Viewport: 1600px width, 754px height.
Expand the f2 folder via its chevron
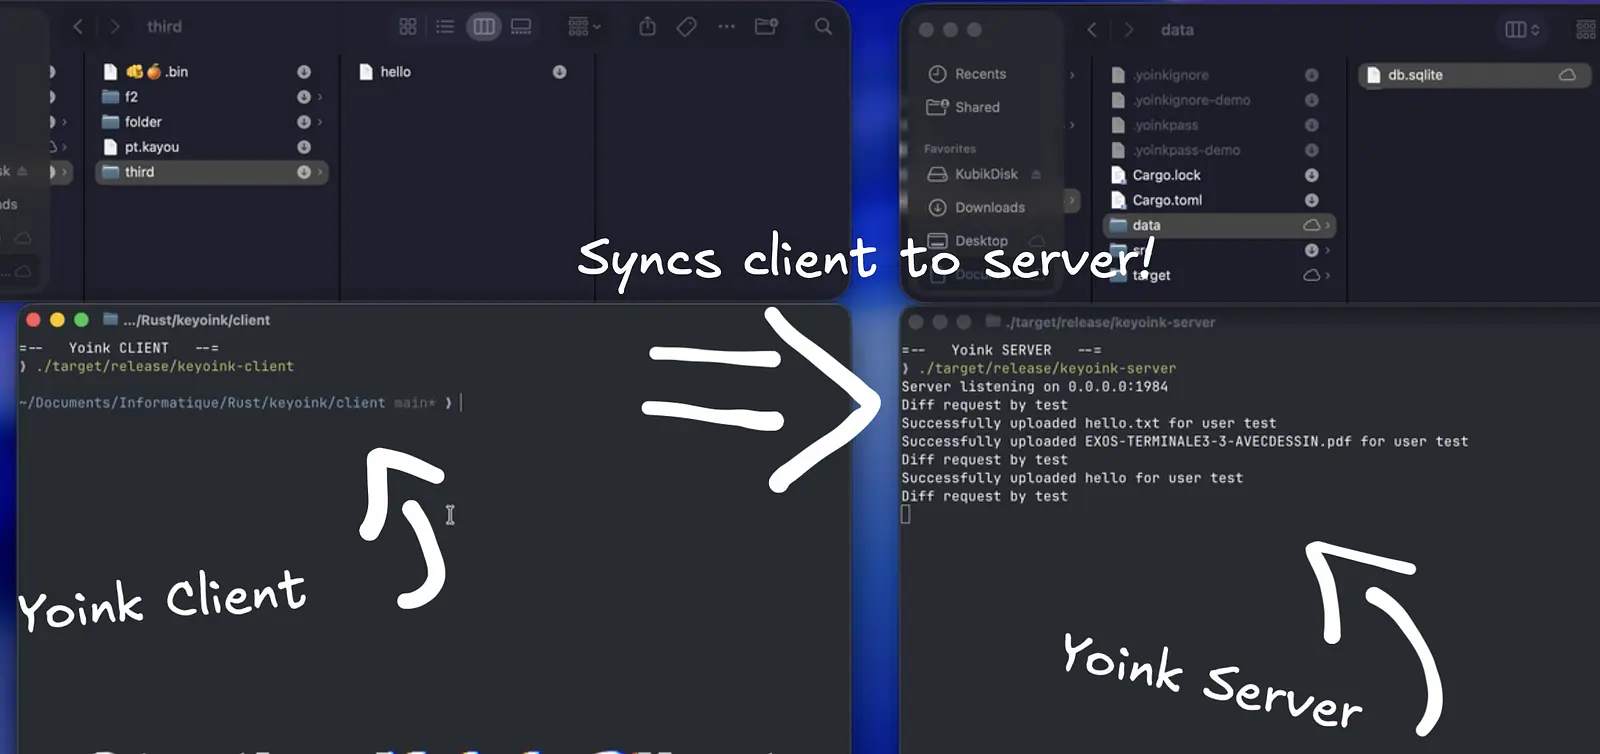pyautogui.click(x=320, y=97)
